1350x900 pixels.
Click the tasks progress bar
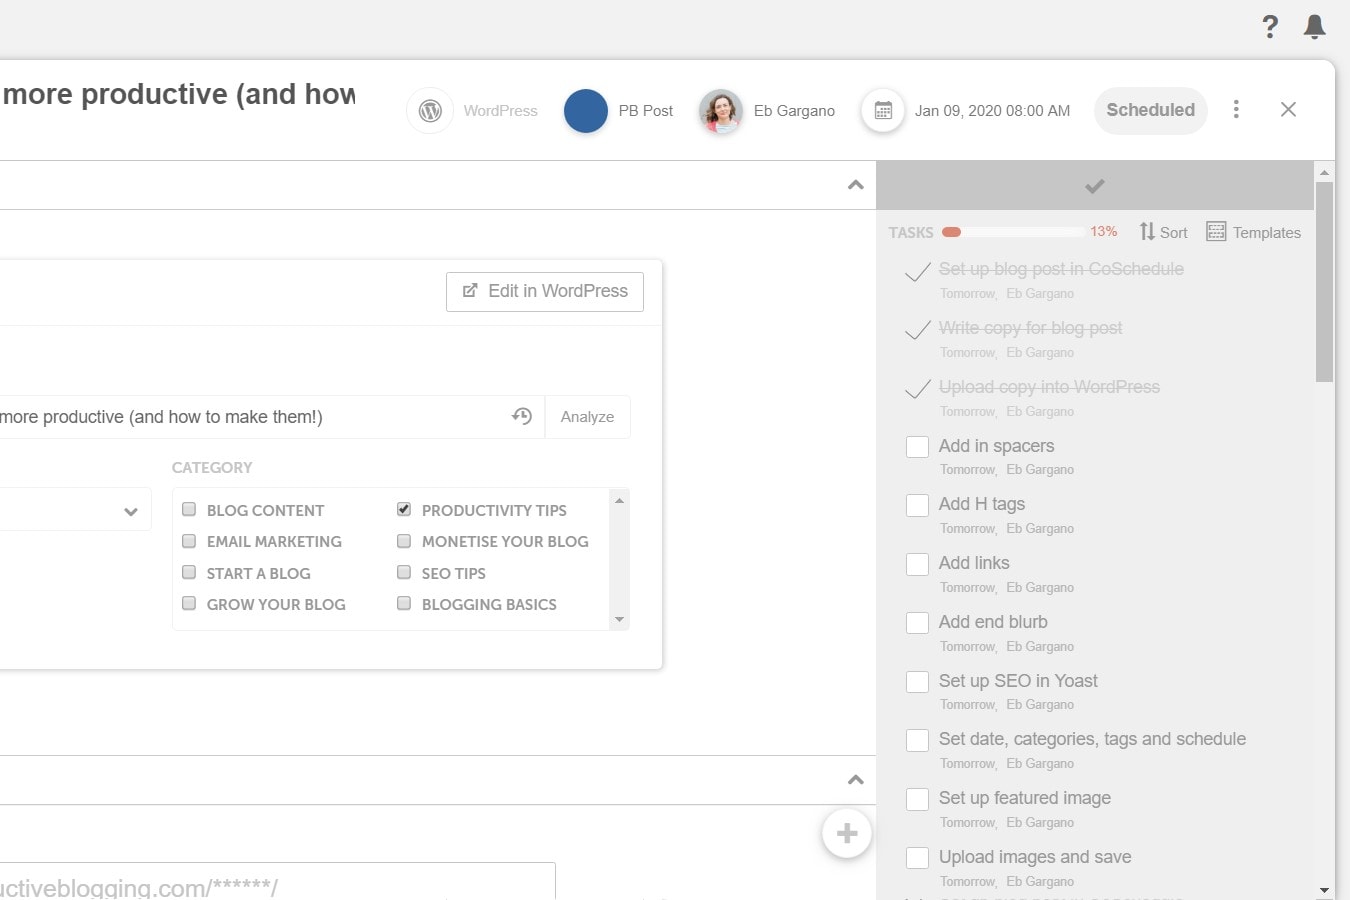(1013, 232)
